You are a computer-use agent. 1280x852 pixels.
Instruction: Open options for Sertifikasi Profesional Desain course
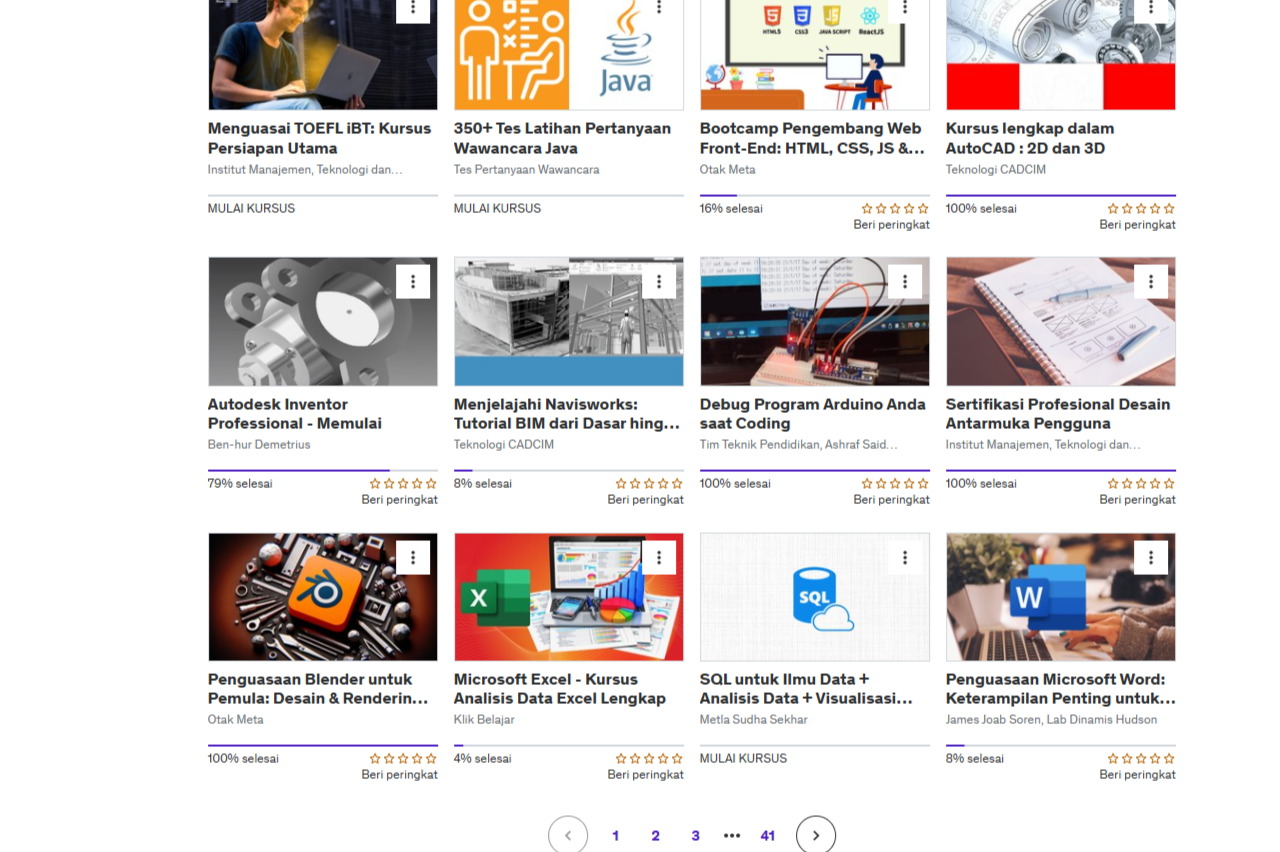(1150, 282)
